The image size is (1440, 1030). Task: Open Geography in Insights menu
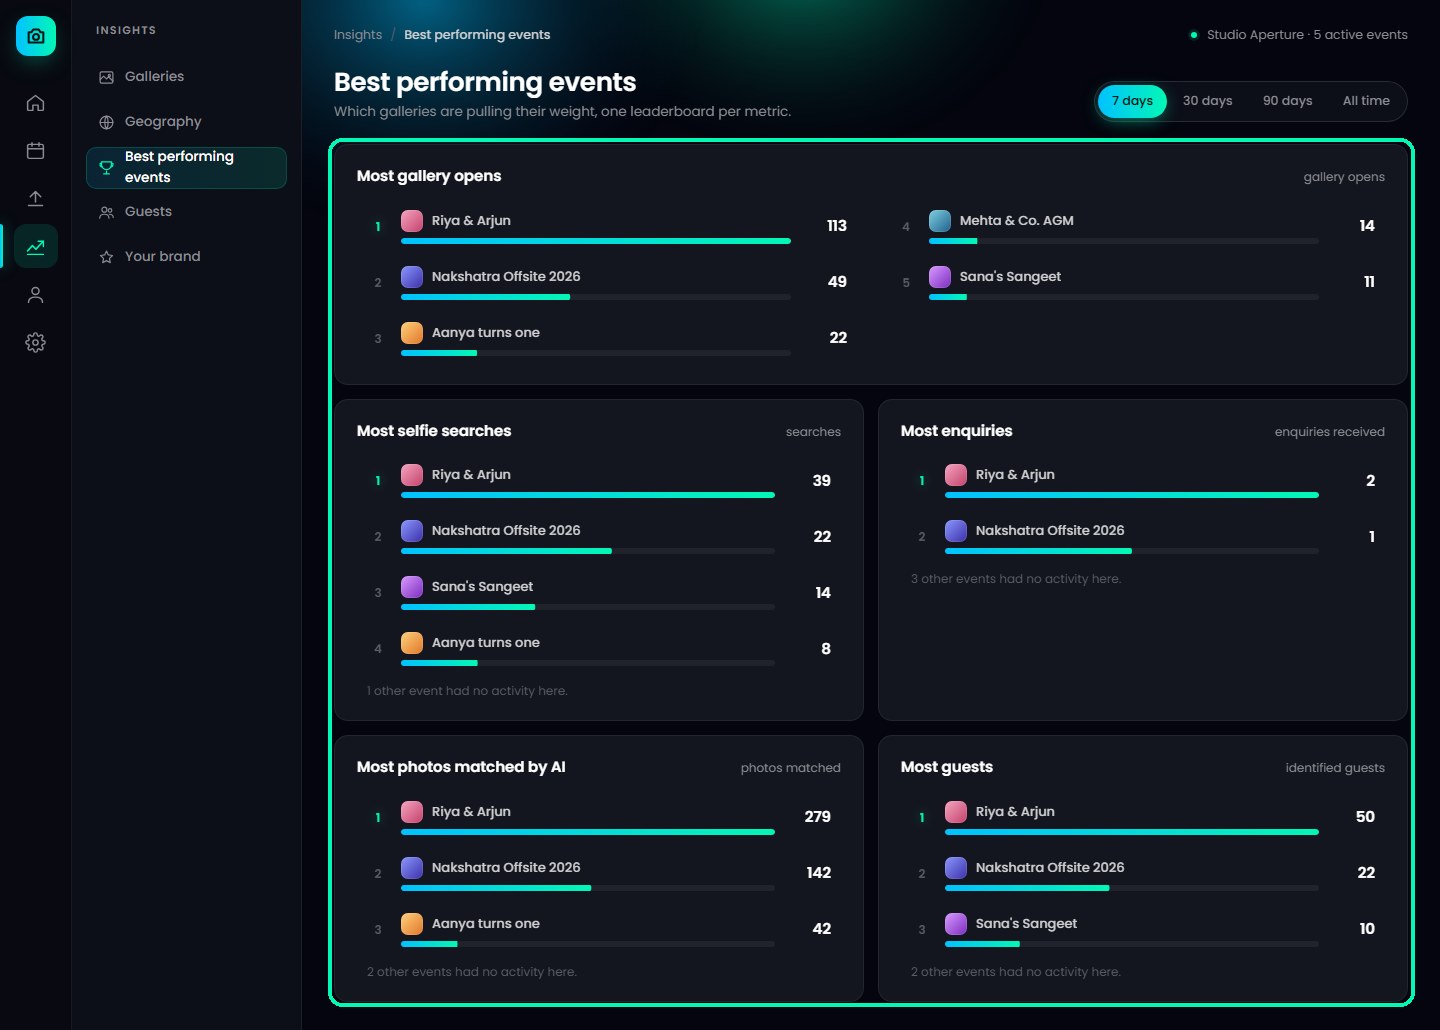(x=186, y=122)
